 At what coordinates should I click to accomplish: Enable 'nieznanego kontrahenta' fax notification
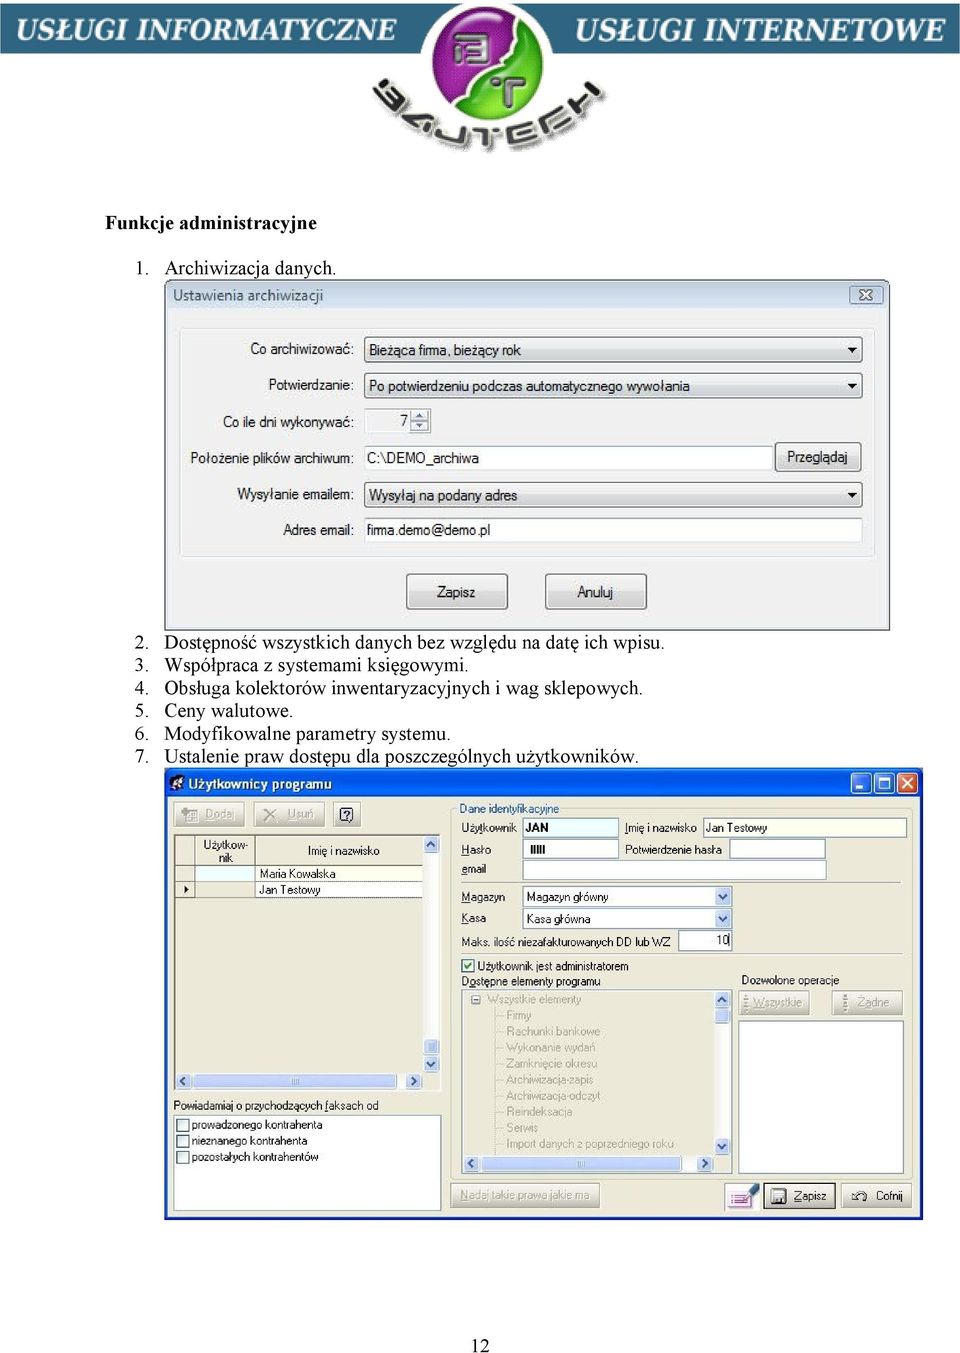tap(183, 1141)
